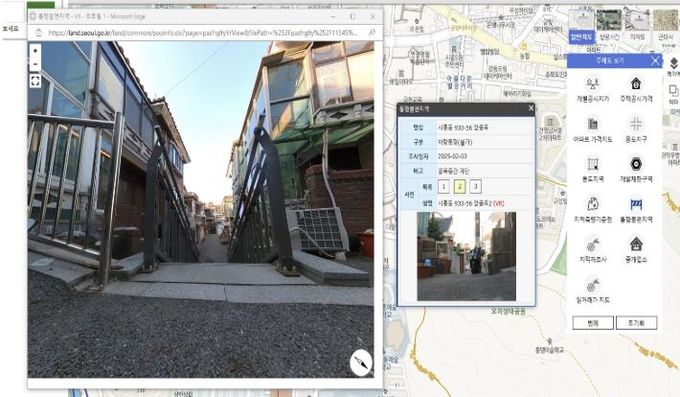Image resolution: width=680 pixels, height=397 pixels.
Task: Zoom in the panorama with the plus button
Action: 35,51
